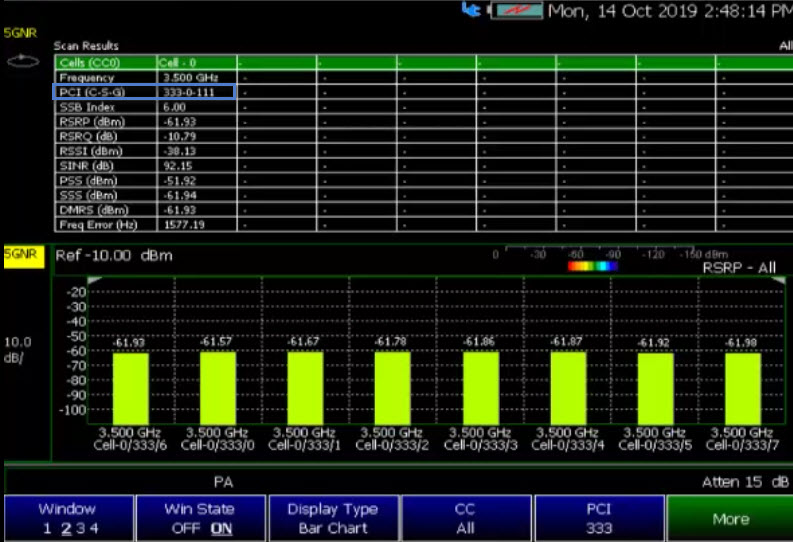Screen dimensions: 793x542
Task: Click the DMRS row value -61.93
Action: pos(180,210)
